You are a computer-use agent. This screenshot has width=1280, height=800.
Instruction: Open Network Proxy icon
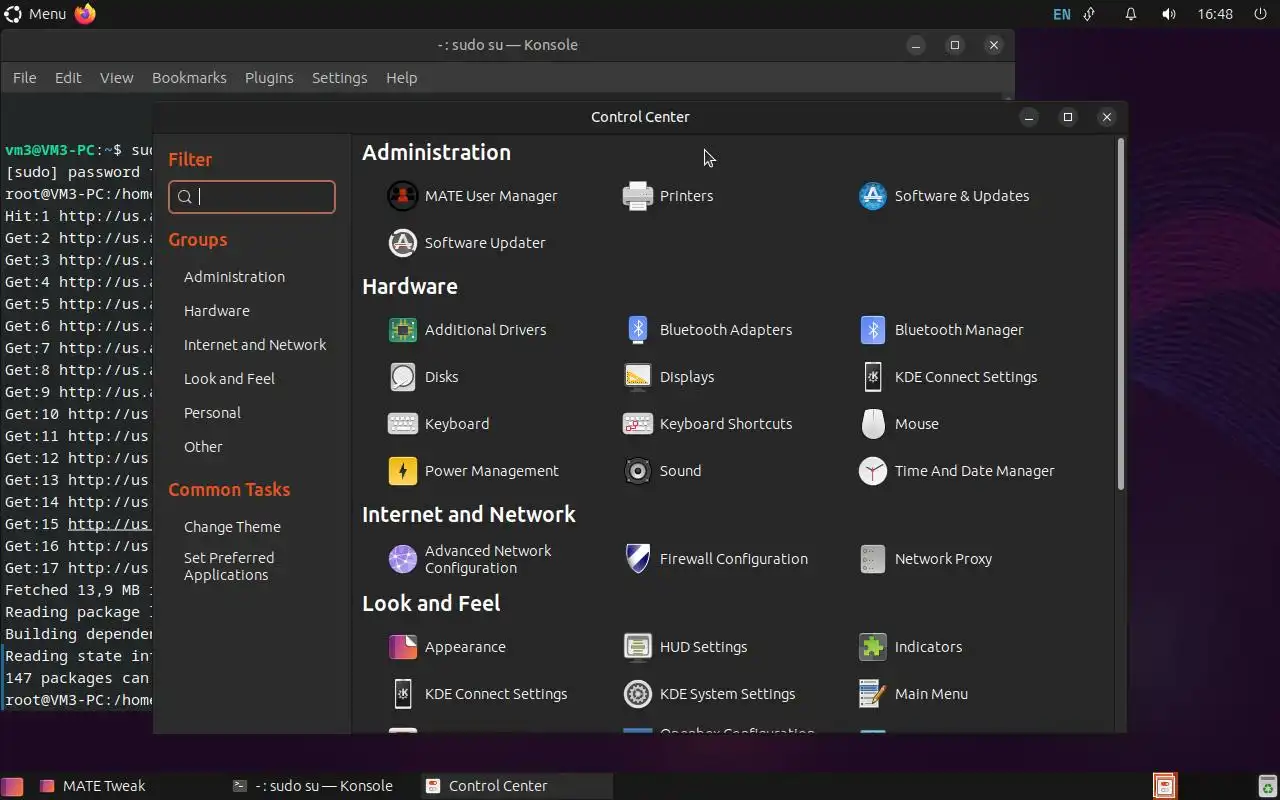coord(872,559)
